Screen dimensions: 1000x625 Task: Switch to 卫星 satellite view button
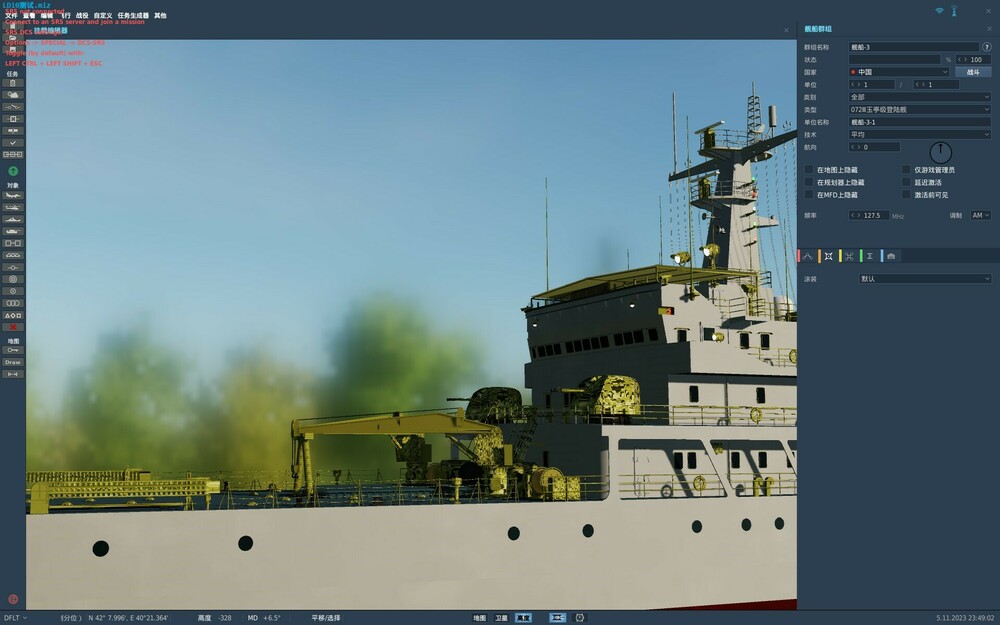pyautogui.click(x=501, y=617)
